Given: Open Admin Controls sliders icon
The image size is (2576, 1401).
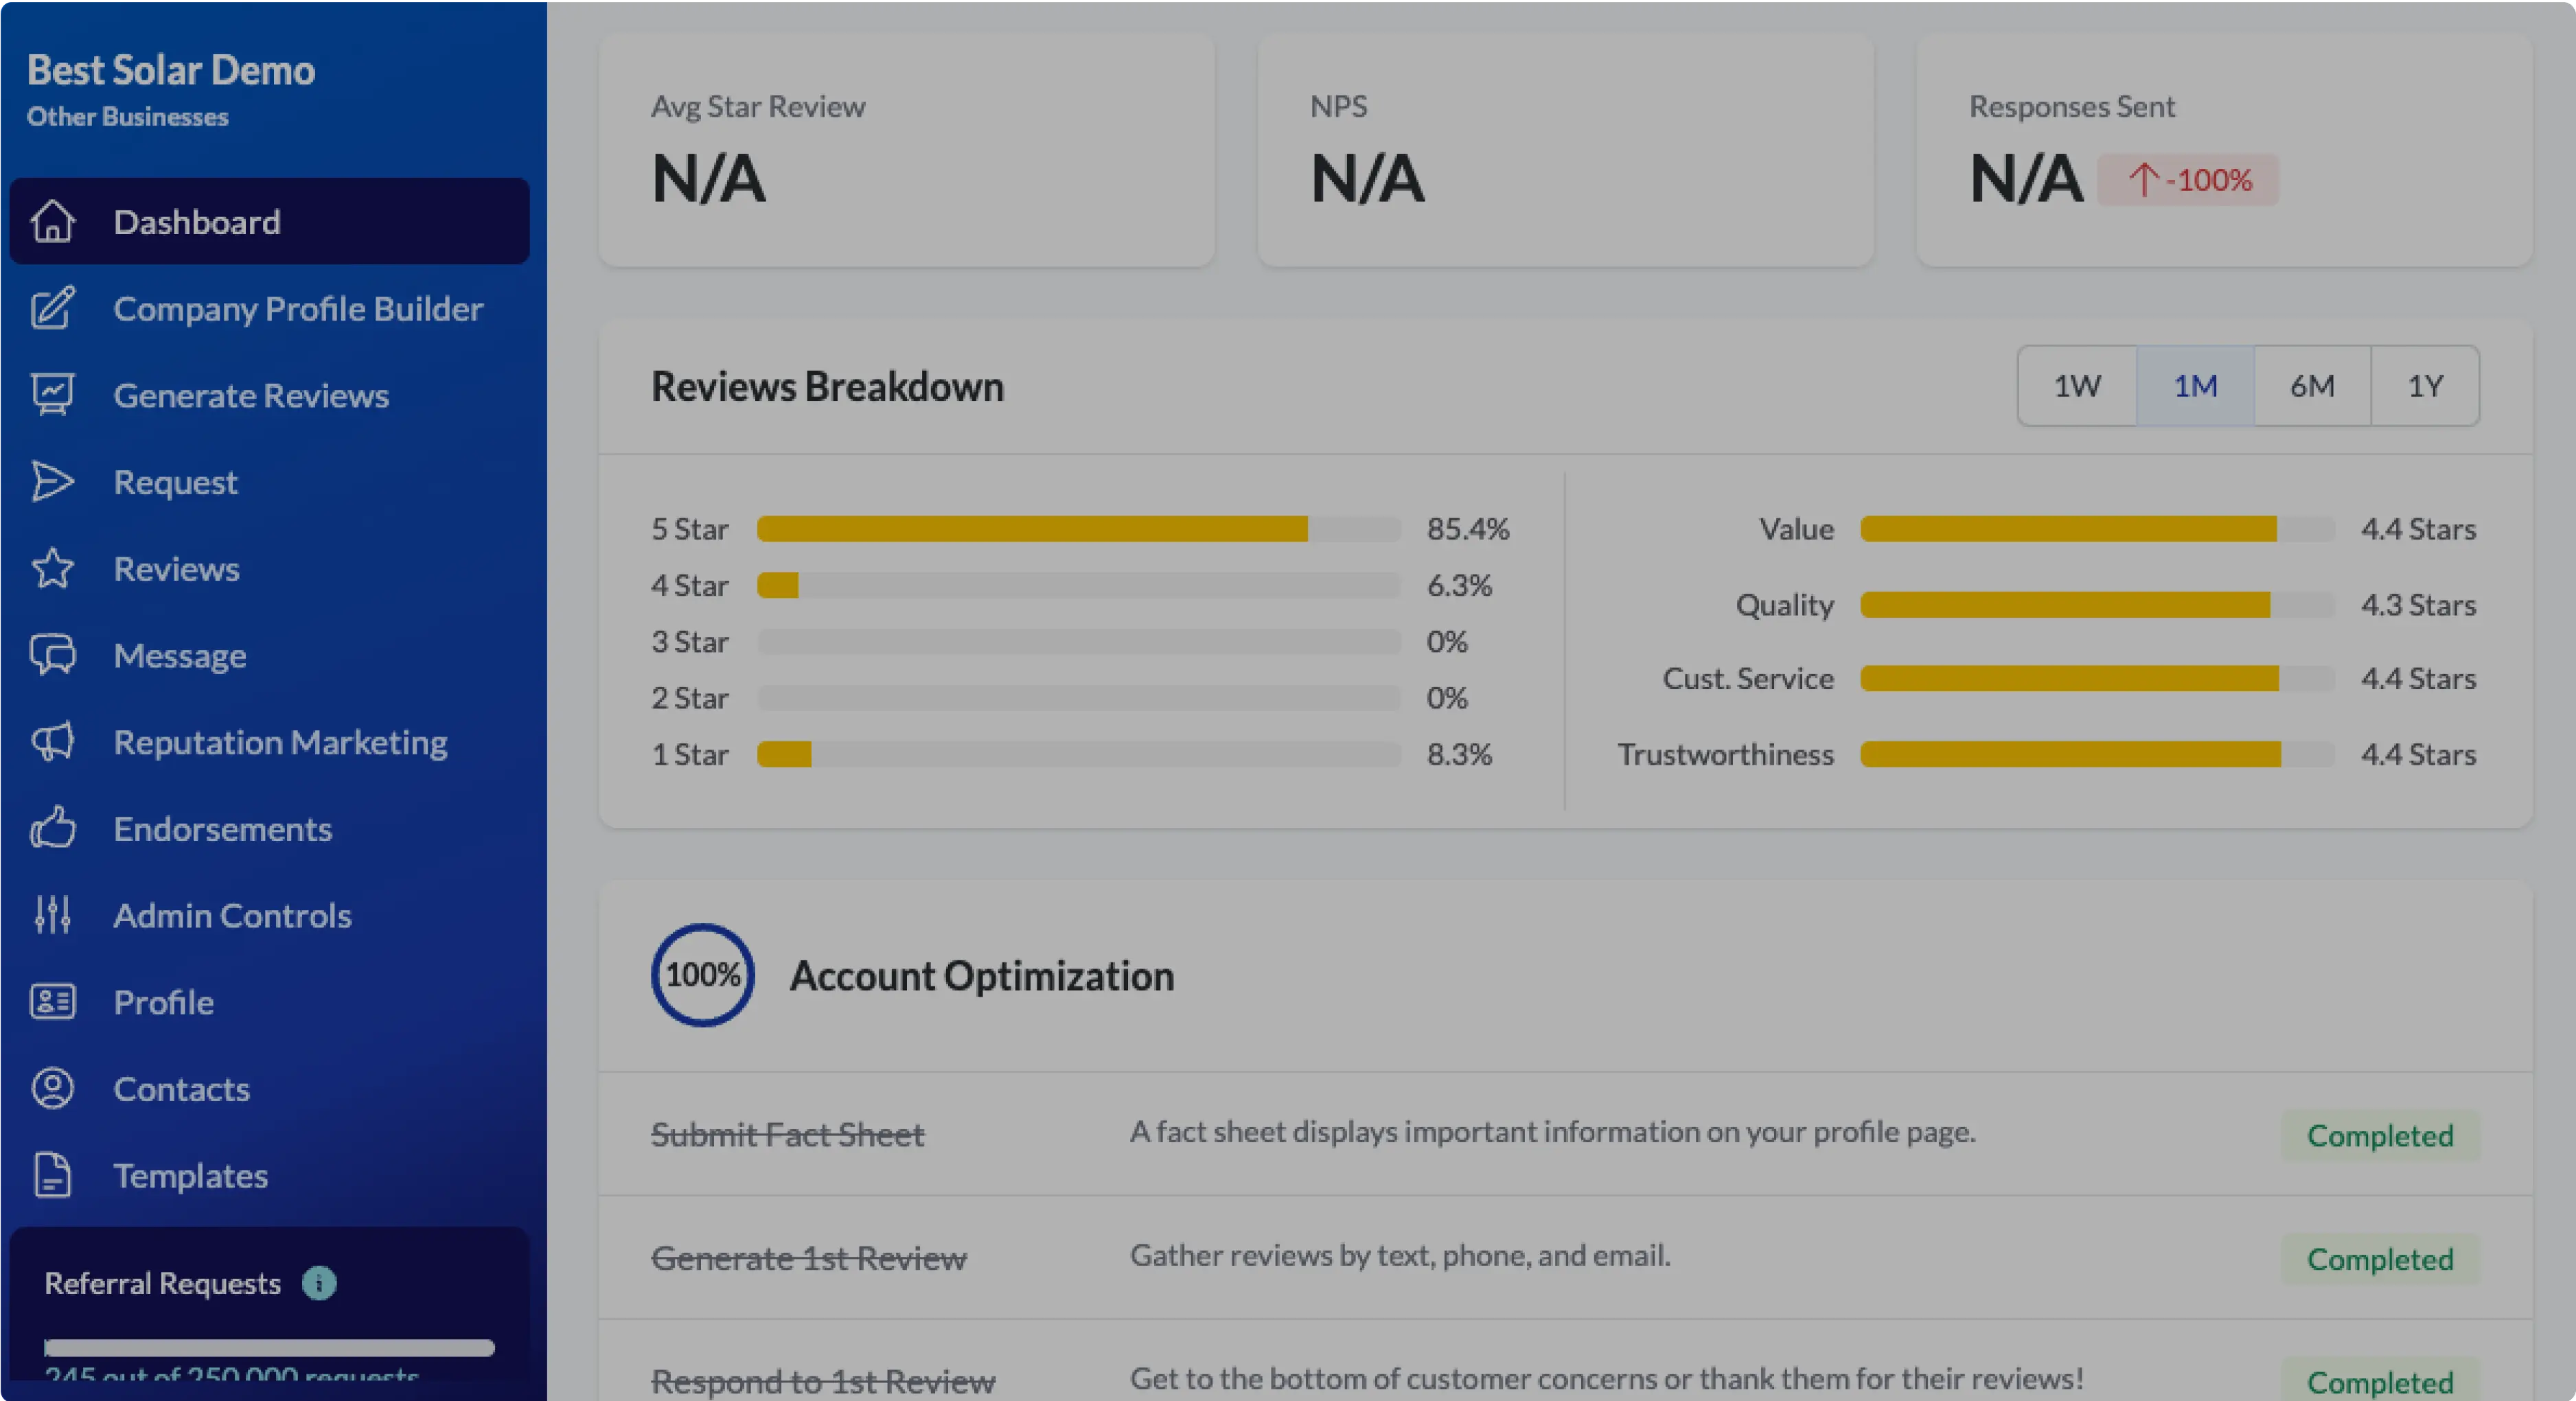Looking at the screenshot, I should [x=52, y=915].
